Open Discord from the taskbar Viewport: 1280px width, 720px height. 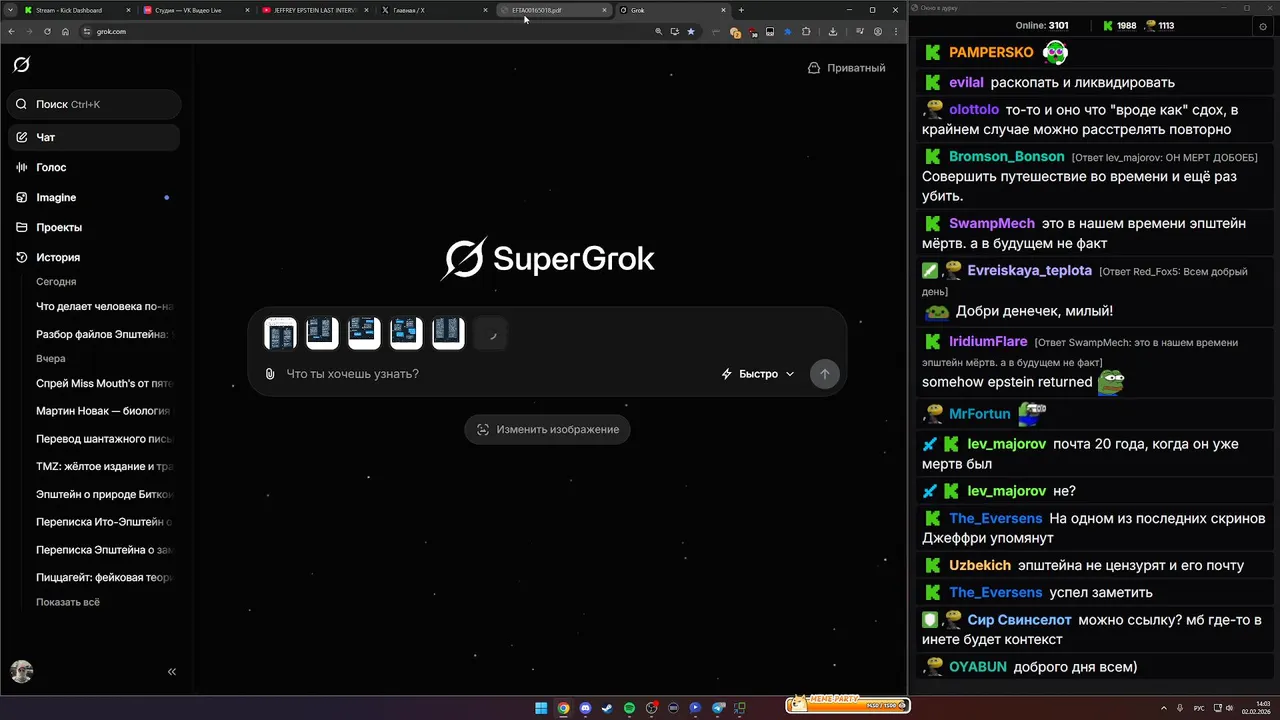(585, 708)
